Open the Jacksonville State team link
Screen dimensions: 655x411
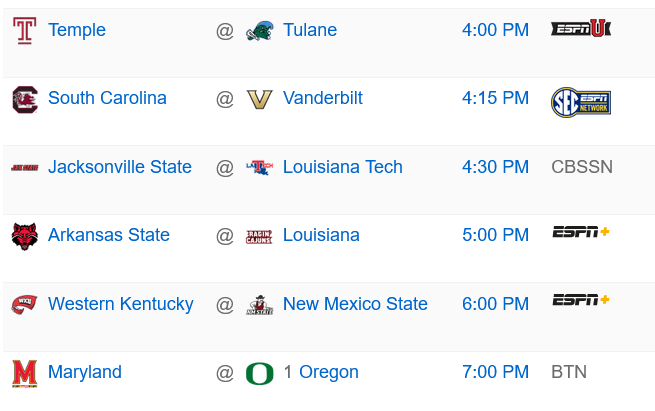coord(120,167)
